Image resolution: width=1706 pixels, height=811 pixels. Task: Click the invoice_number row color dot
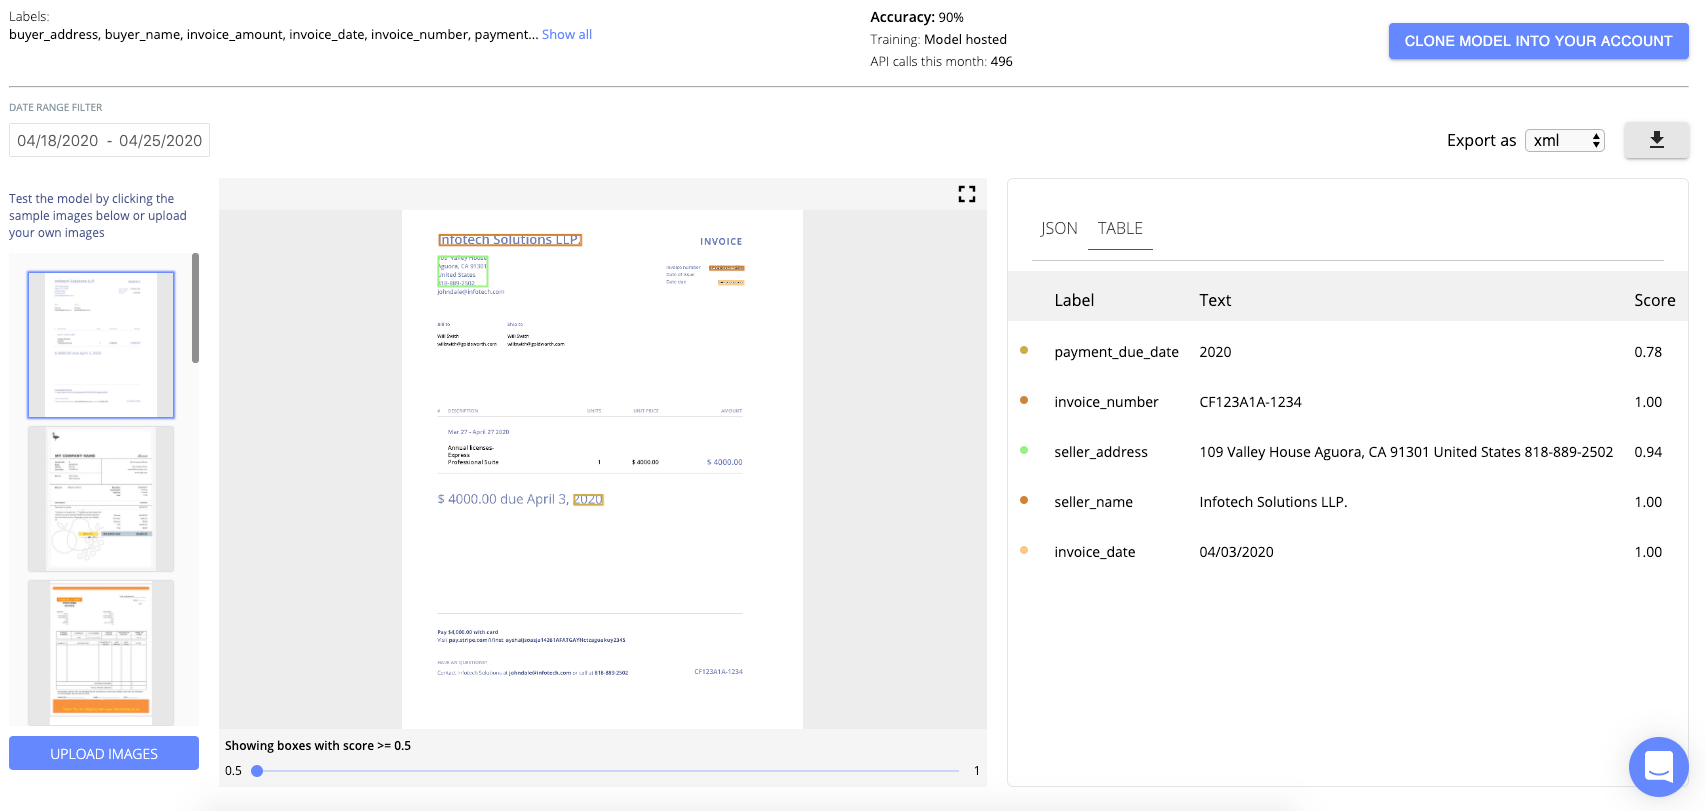[1024, 400]
